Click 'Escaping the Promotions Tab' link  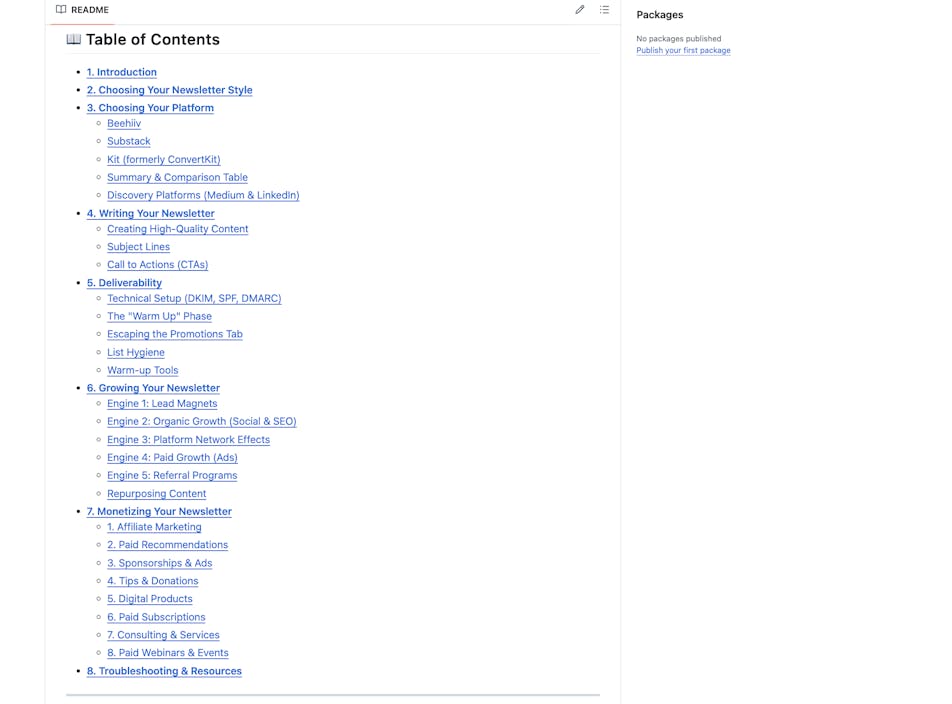(x=174, y=334)
